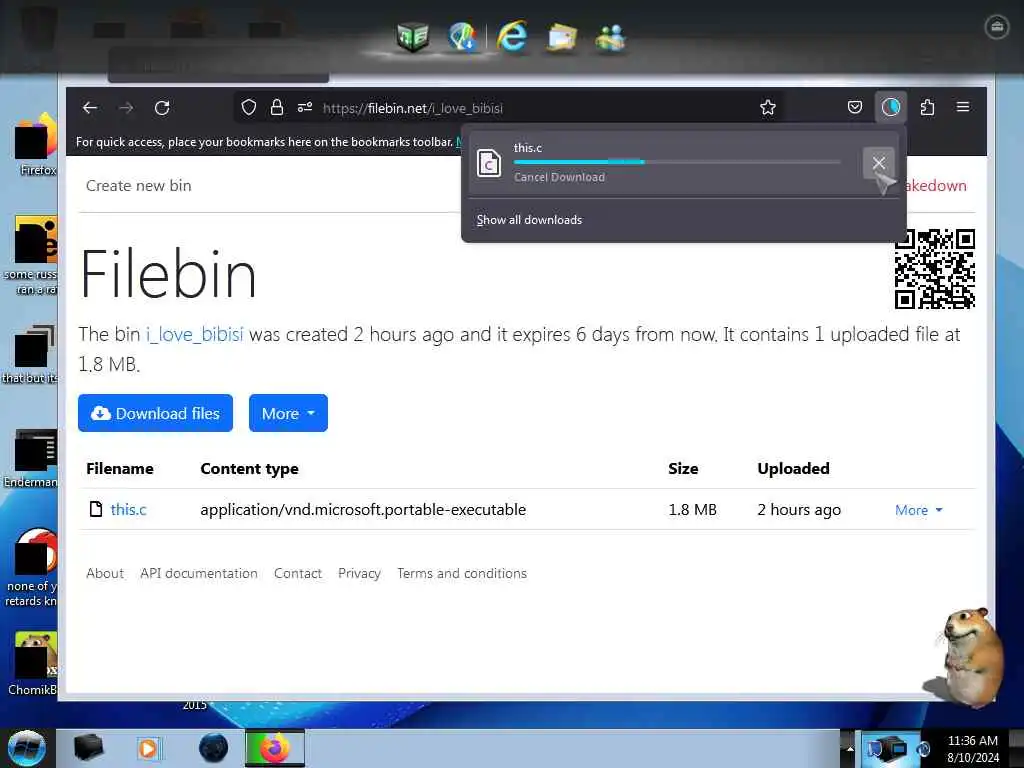This screenshot has width=1024, height=768.
Task: Open the site permissions icon in the address bar
Action: [305, 108]
